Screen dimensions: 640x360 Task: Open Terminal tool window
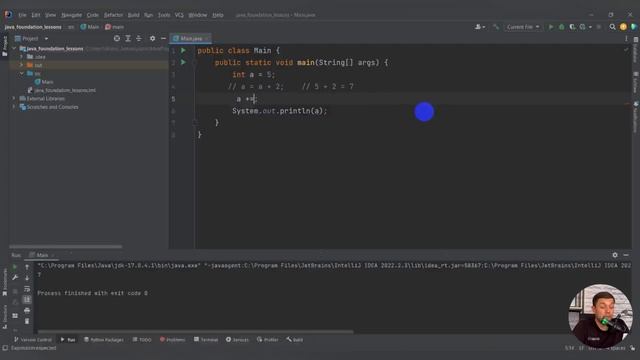click(206, 340)
